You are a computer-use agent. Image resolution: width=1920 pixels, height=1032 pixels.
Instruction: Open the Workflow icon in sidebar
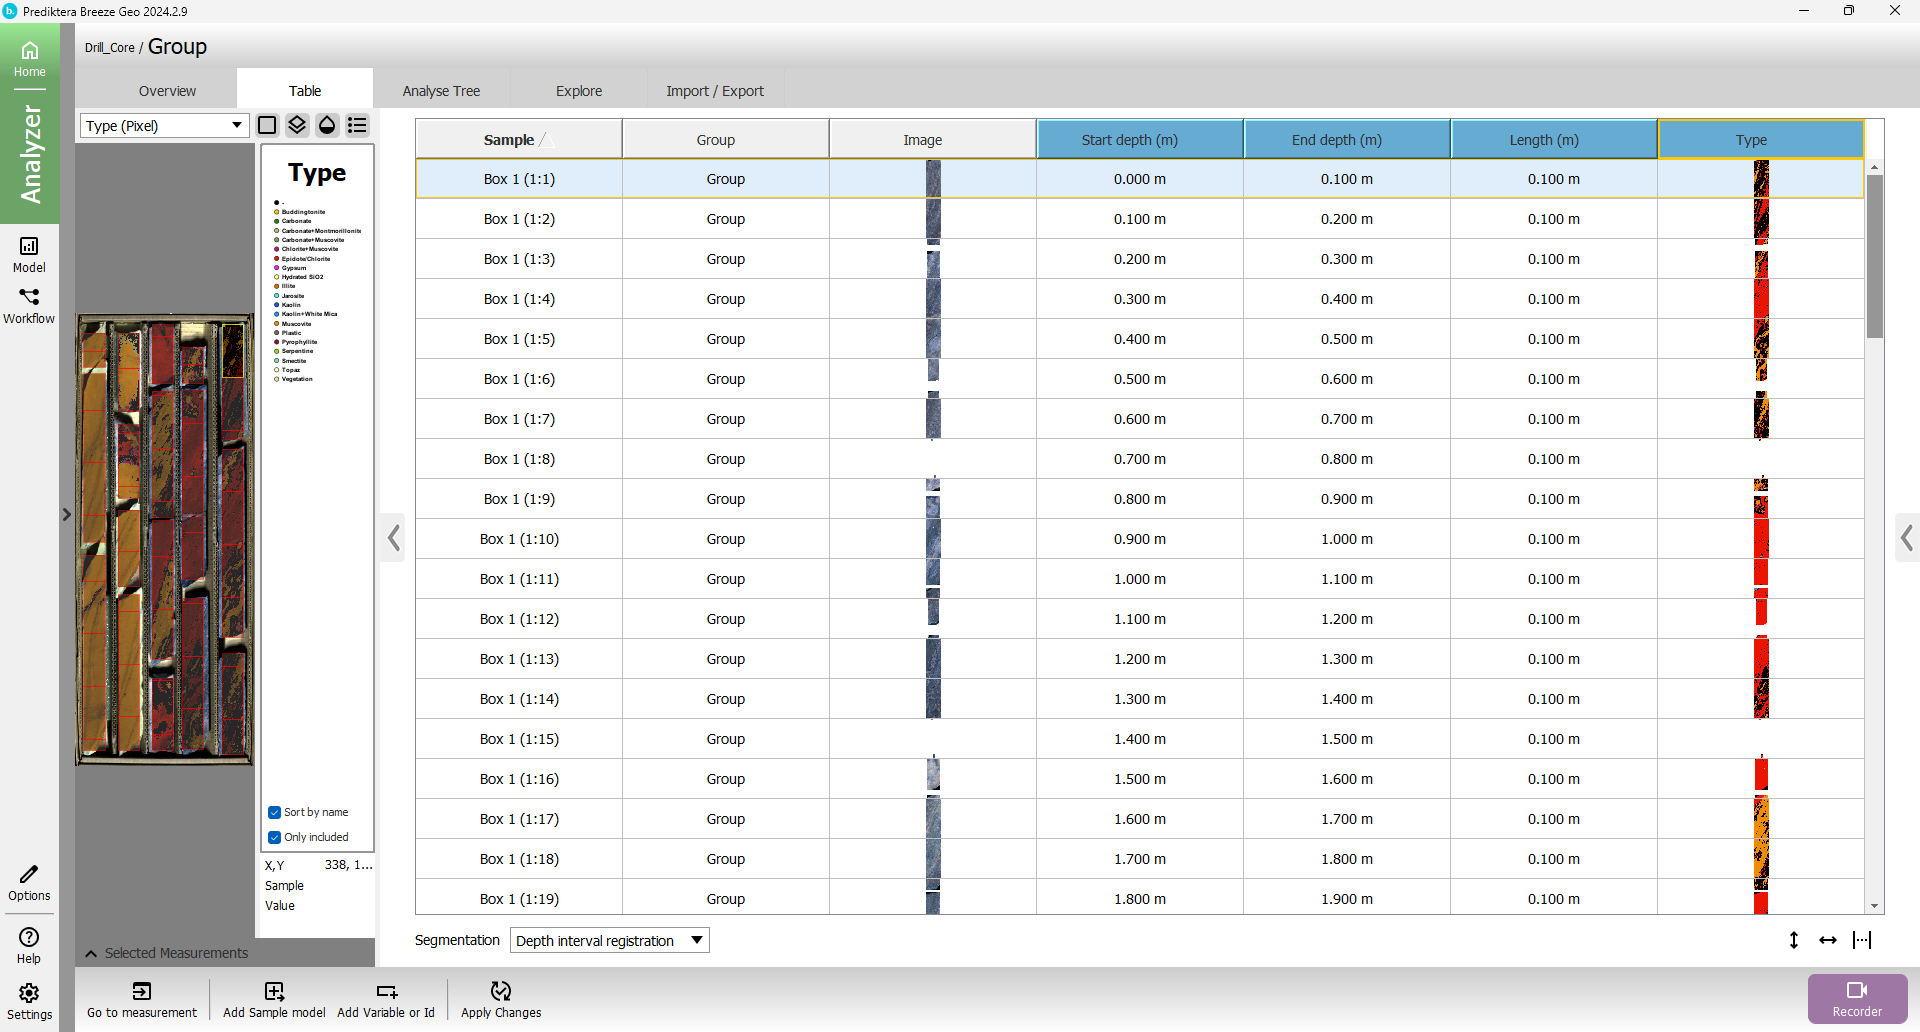pos(29,305)
